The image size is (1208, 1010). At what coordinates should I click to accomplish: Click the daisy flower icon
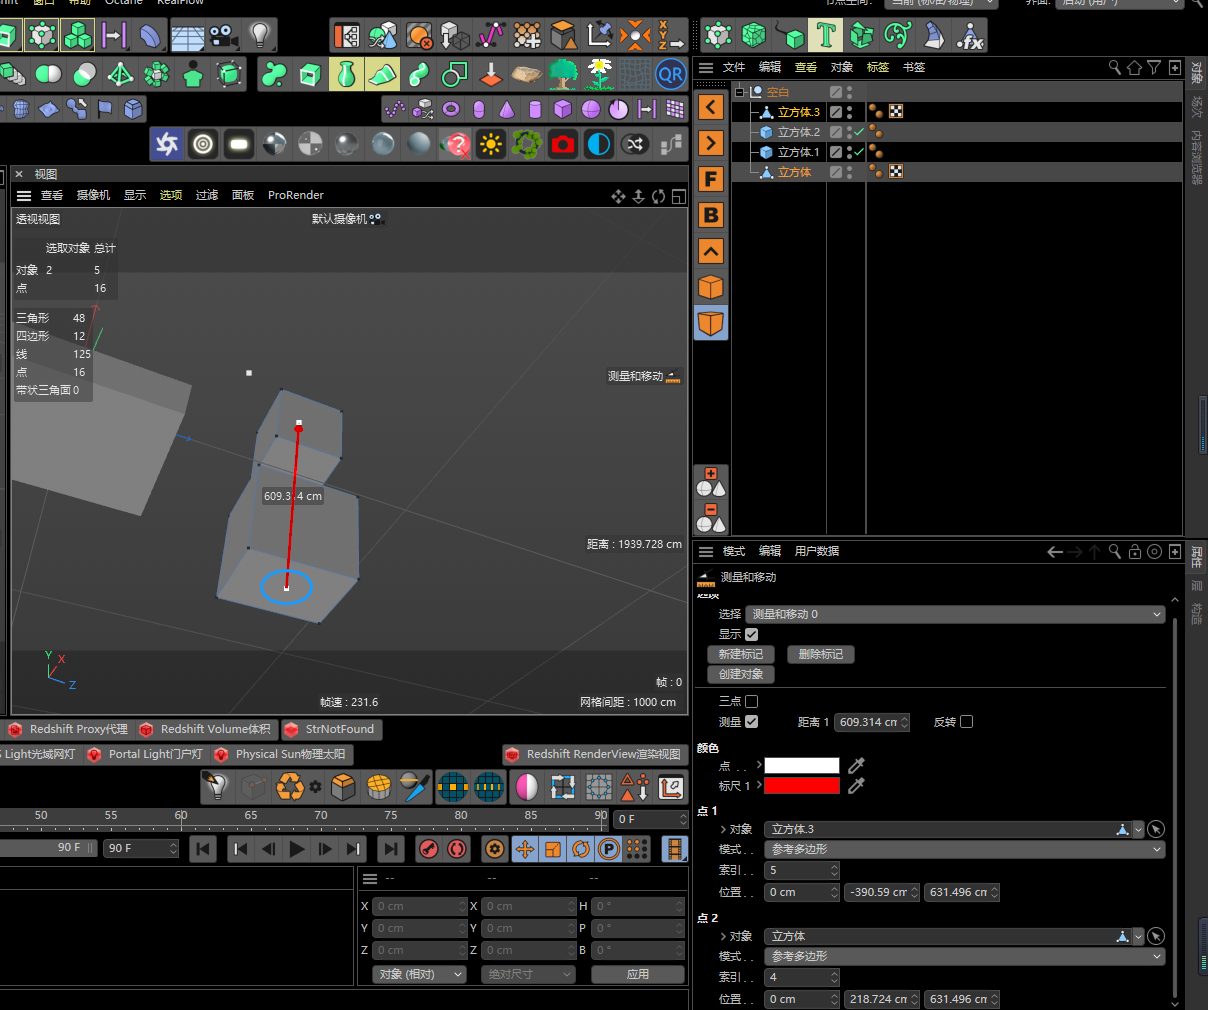(599, 74)
